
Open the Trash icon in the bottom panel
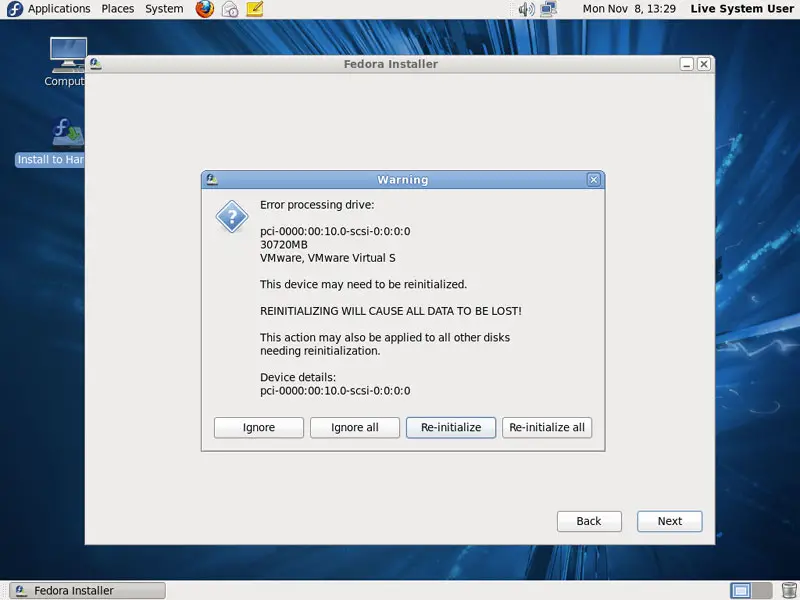click(789, 590)
